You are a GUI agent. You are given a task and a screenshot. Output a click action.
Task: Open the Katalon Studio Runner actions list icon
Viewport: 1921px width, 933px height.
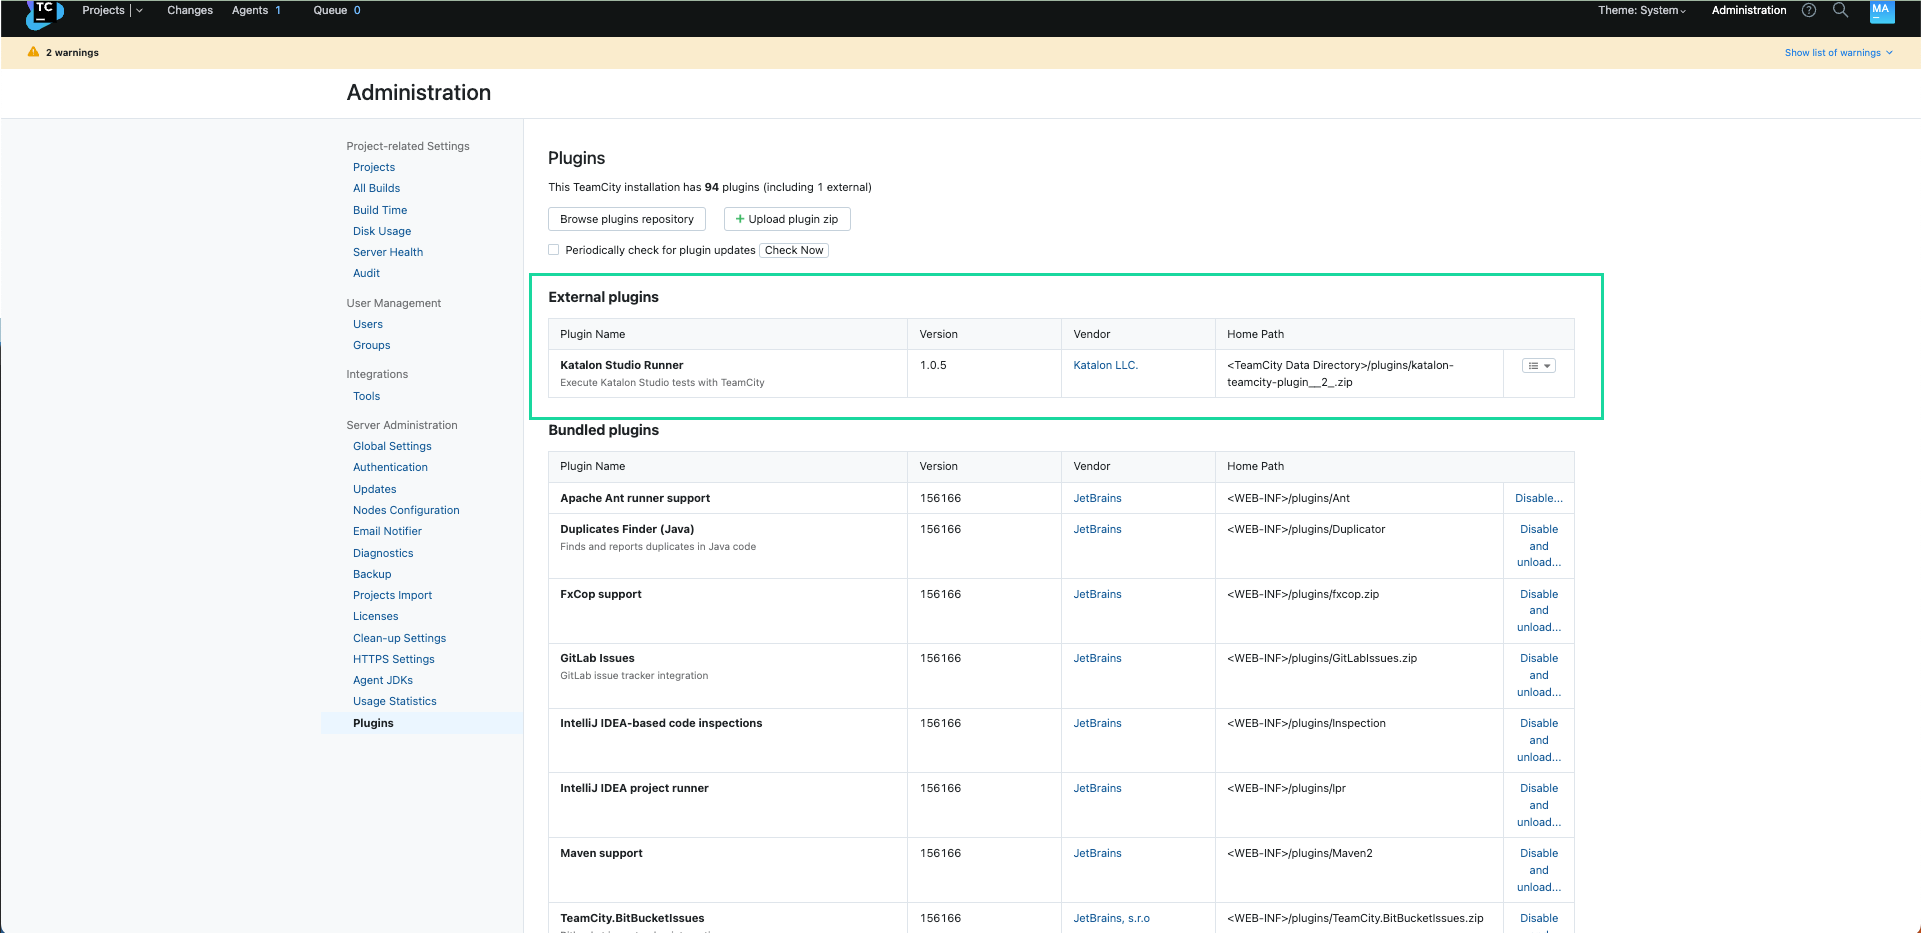(1538, 365)
